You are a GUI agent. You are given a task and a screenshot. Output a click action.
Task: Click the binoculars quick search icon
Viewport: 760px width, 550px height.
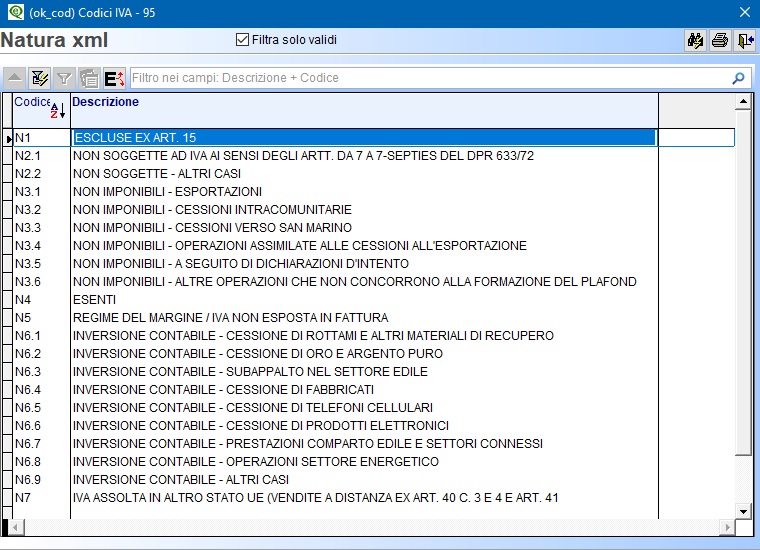click(695, 41)
